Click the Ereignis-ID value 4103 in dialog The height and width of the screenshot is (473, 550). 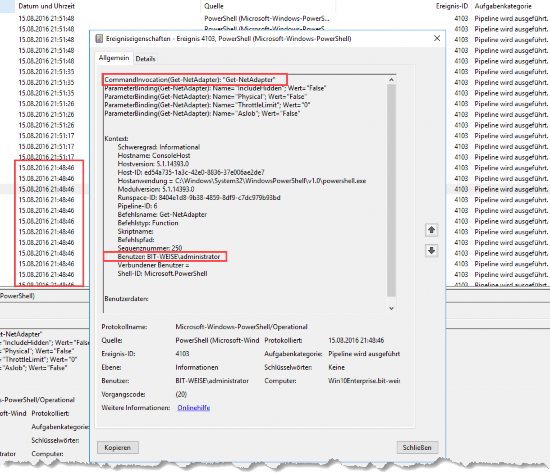(x=182, y=354)
